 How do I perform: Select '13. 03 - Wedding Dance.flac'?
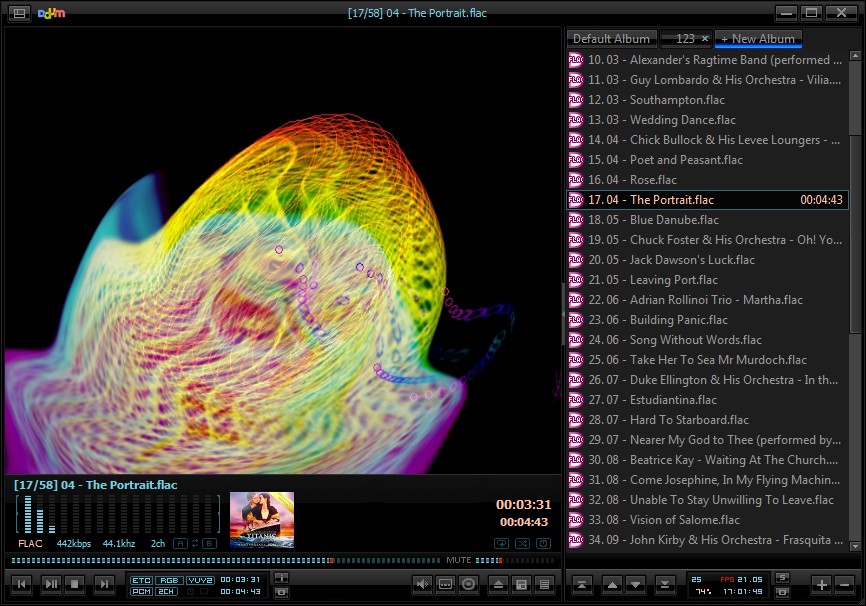[707, 119]
